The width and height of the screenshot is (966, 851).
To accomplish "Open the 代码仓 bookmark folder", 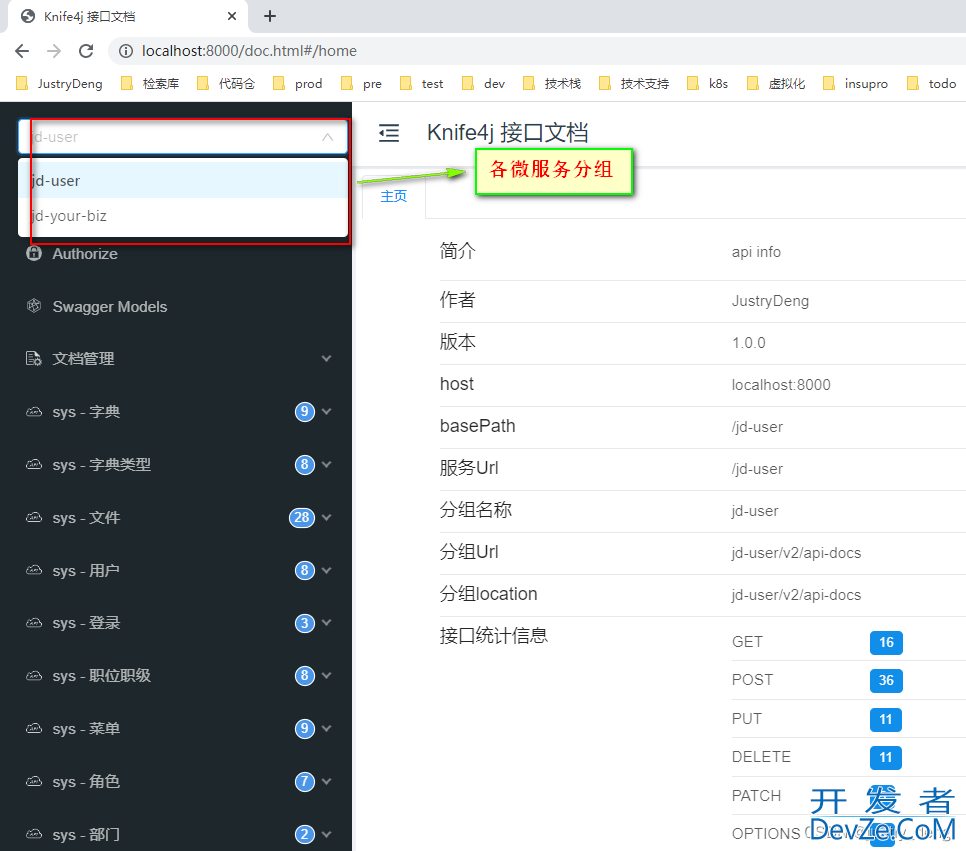I will pos(226,84).
